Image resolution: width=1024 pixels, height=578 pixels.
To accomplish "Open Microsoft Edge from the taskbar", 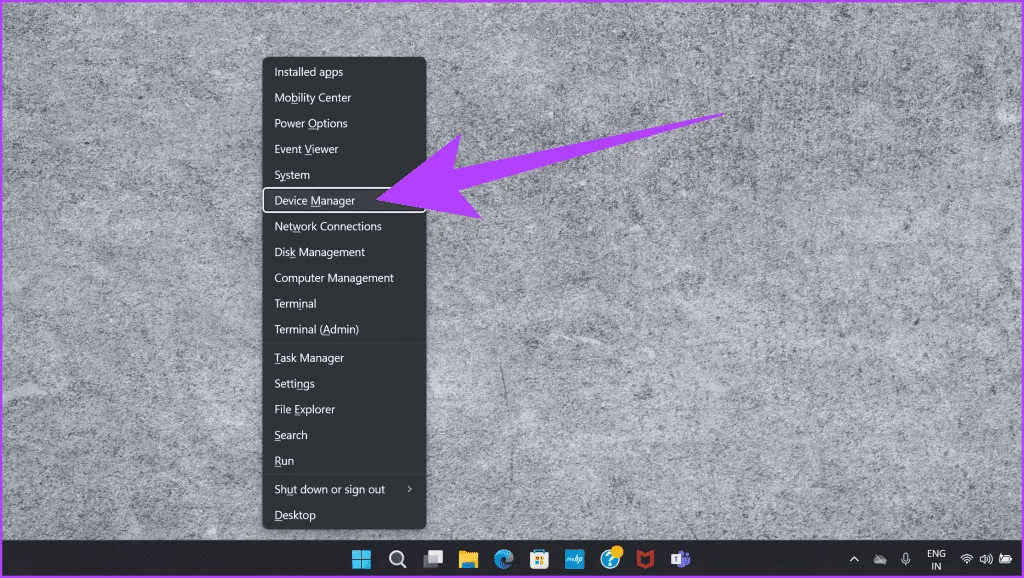I will coord(503,559).
